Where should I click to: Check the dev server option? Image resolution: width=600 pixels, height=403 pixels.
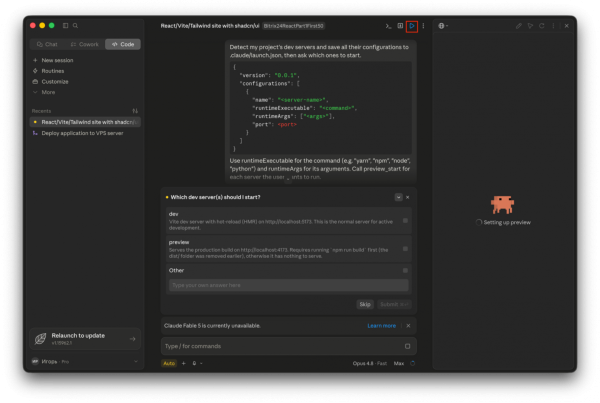405,221
